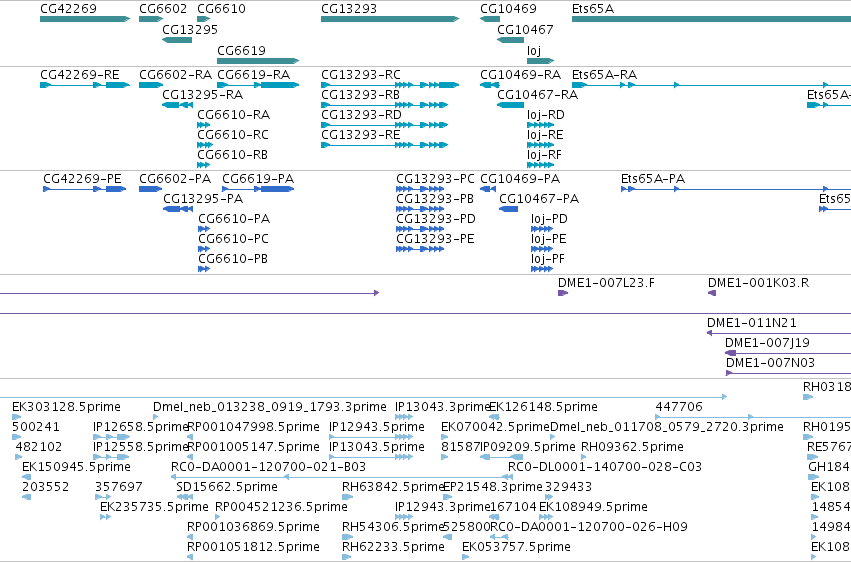The height and width of the screenshot is (562, 851).
Task: Select EST EK235735.5prime
Action: coord(154,507)
